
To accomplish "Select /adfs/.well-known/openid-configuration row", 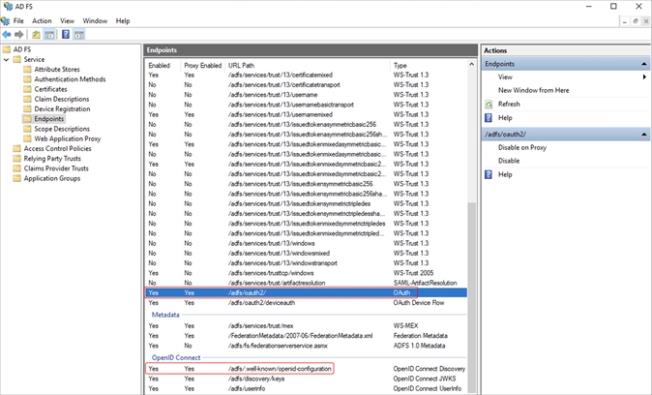I will [x=306, y=369].
